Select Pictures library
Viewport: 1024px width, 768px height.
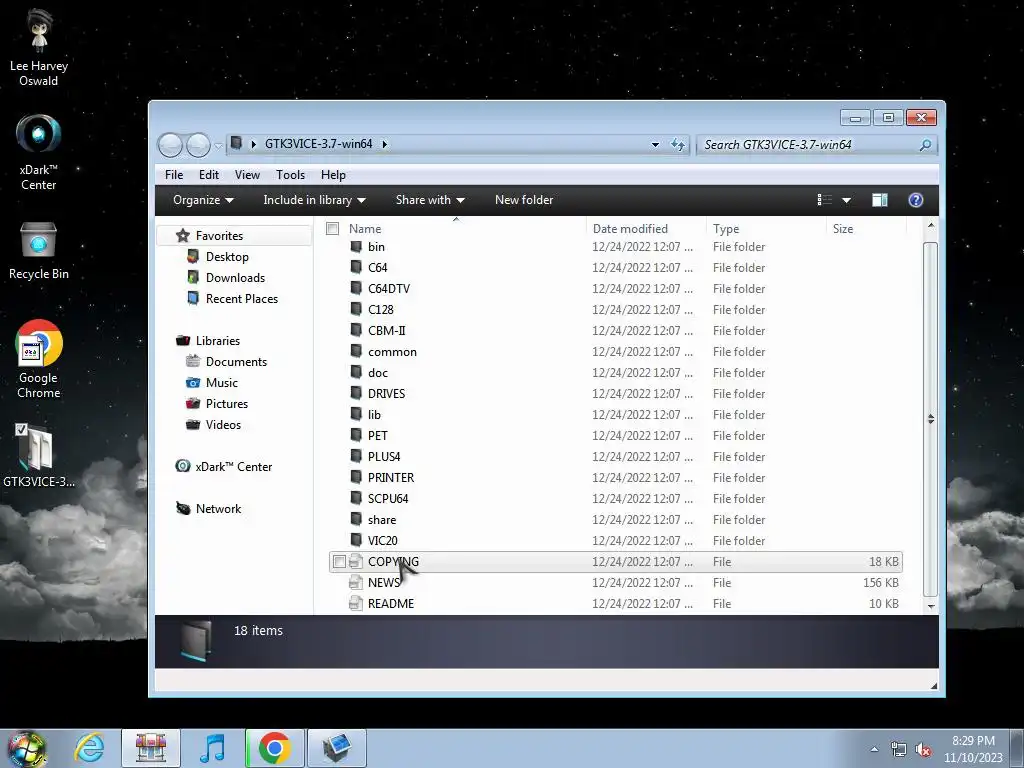tap(226, 404)
